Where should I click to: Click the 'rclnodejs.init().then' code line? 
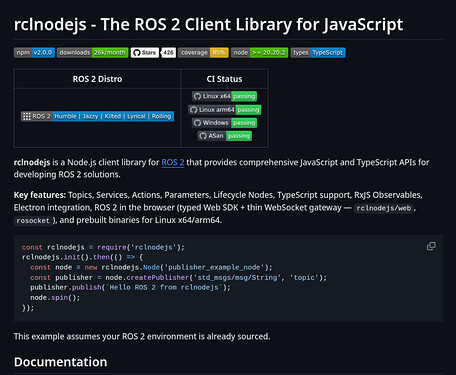click(x=82, y=257)
